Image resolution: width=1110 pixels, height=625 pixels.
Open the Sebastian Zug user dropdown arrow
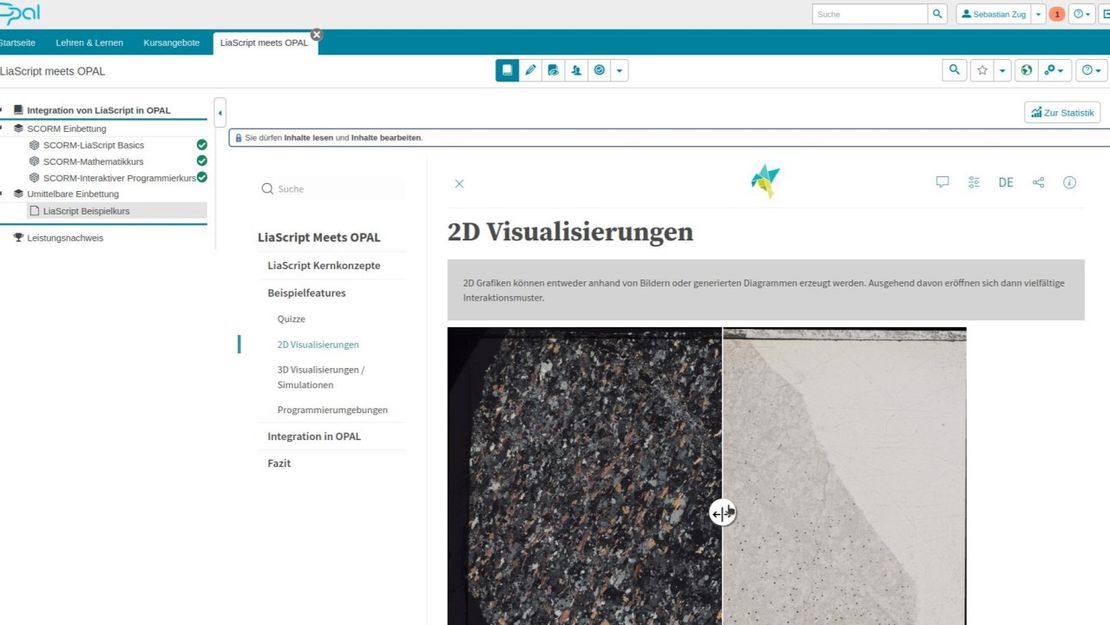tap(1038, 14)
